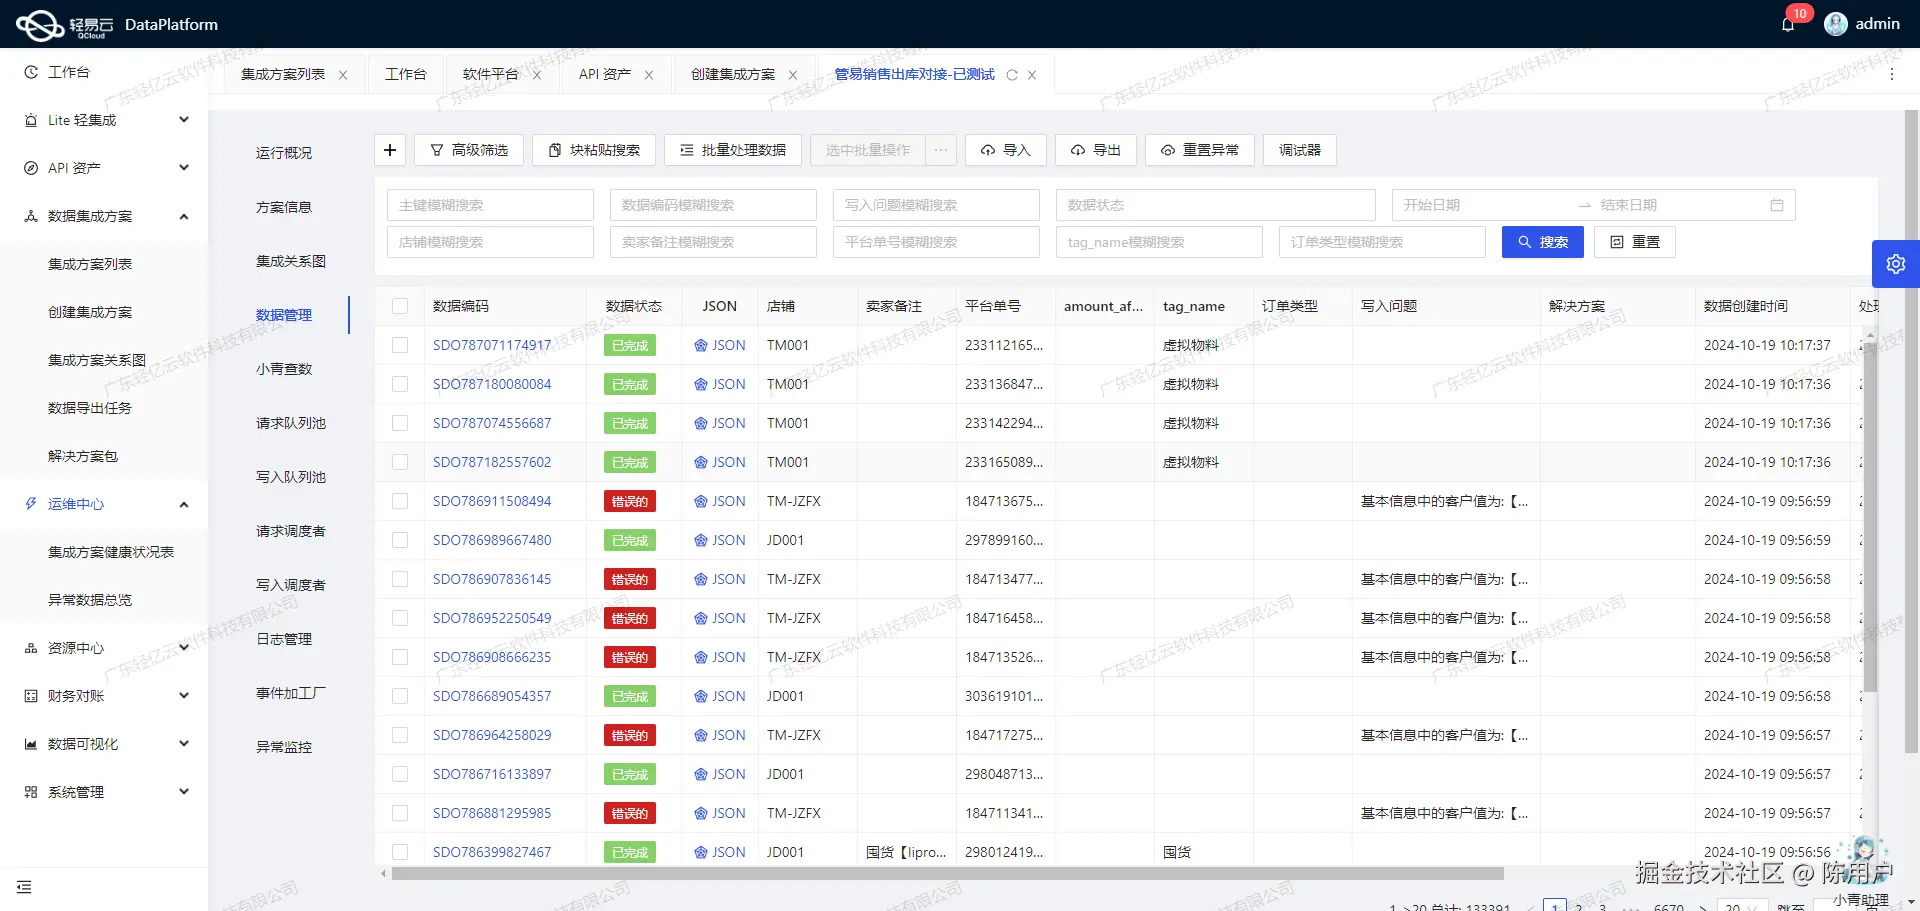Expand the API 资产 sidebar menu
This screenshot has height=911, width=1920.
click(104, 168)
